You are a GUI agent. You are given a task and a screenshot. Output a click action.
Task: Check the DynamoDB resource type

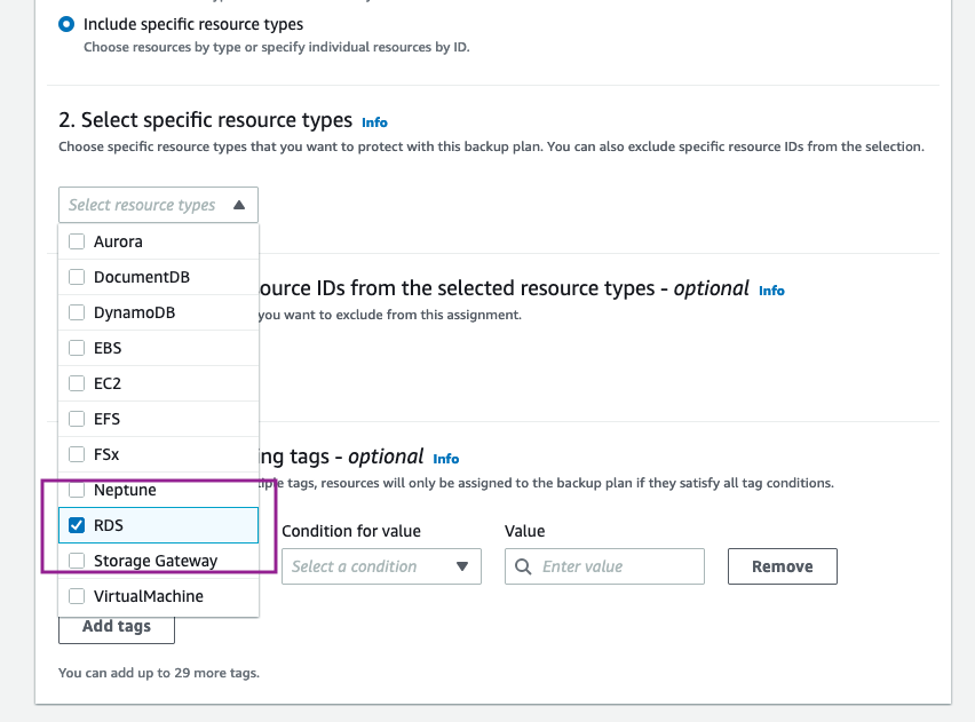coord(77,312)
